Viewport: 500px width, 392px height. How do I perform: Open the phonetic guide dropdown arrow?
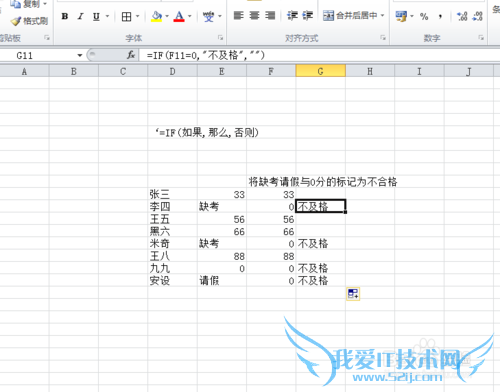click(220, 16)
